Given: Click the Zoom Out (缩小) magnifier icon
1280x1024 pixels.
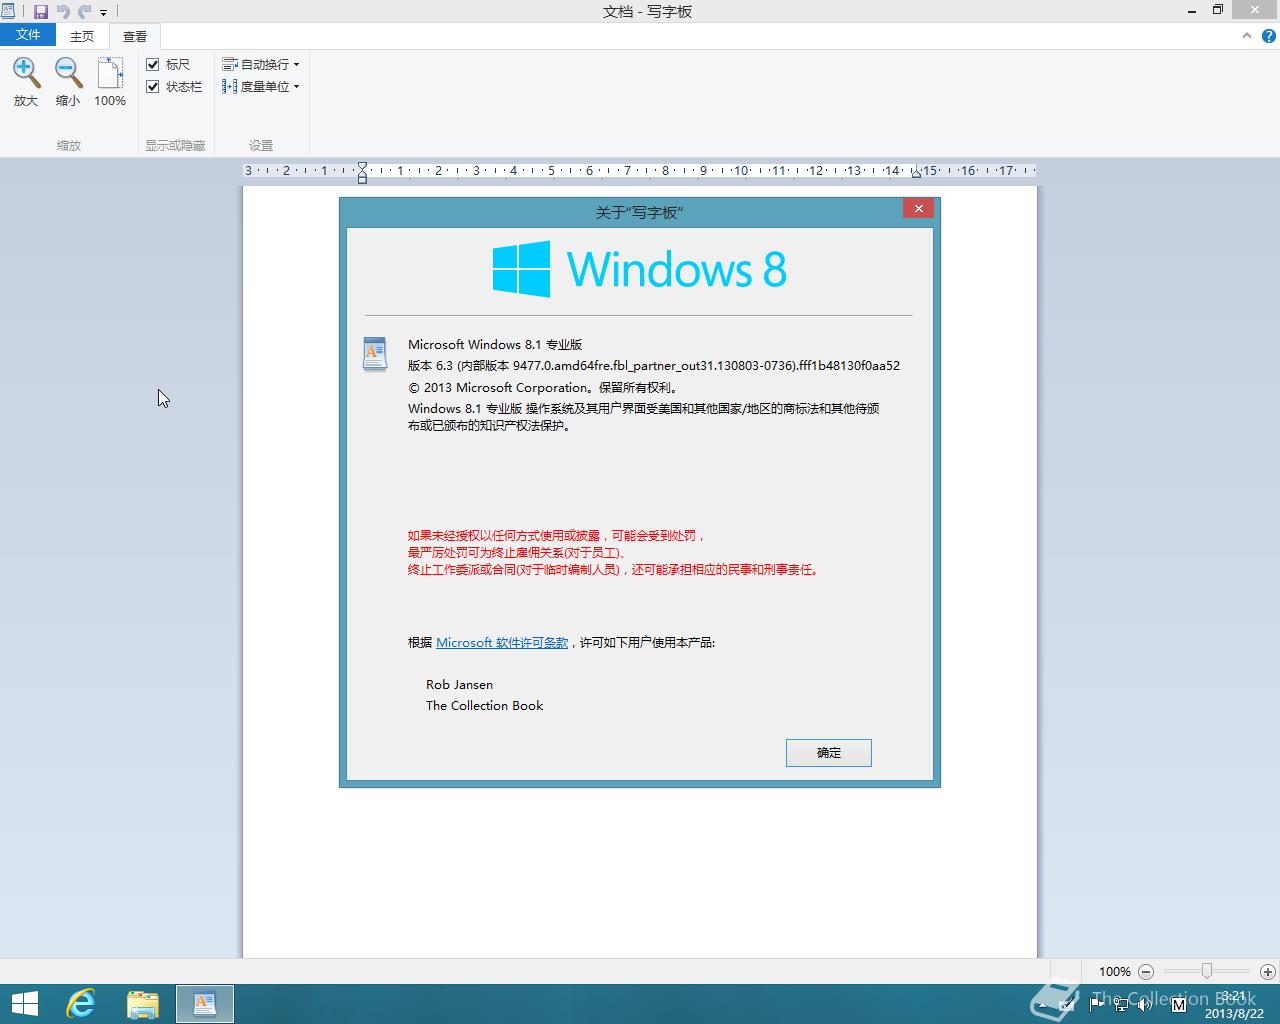Looking at the screenshot, I should (68, 73).
